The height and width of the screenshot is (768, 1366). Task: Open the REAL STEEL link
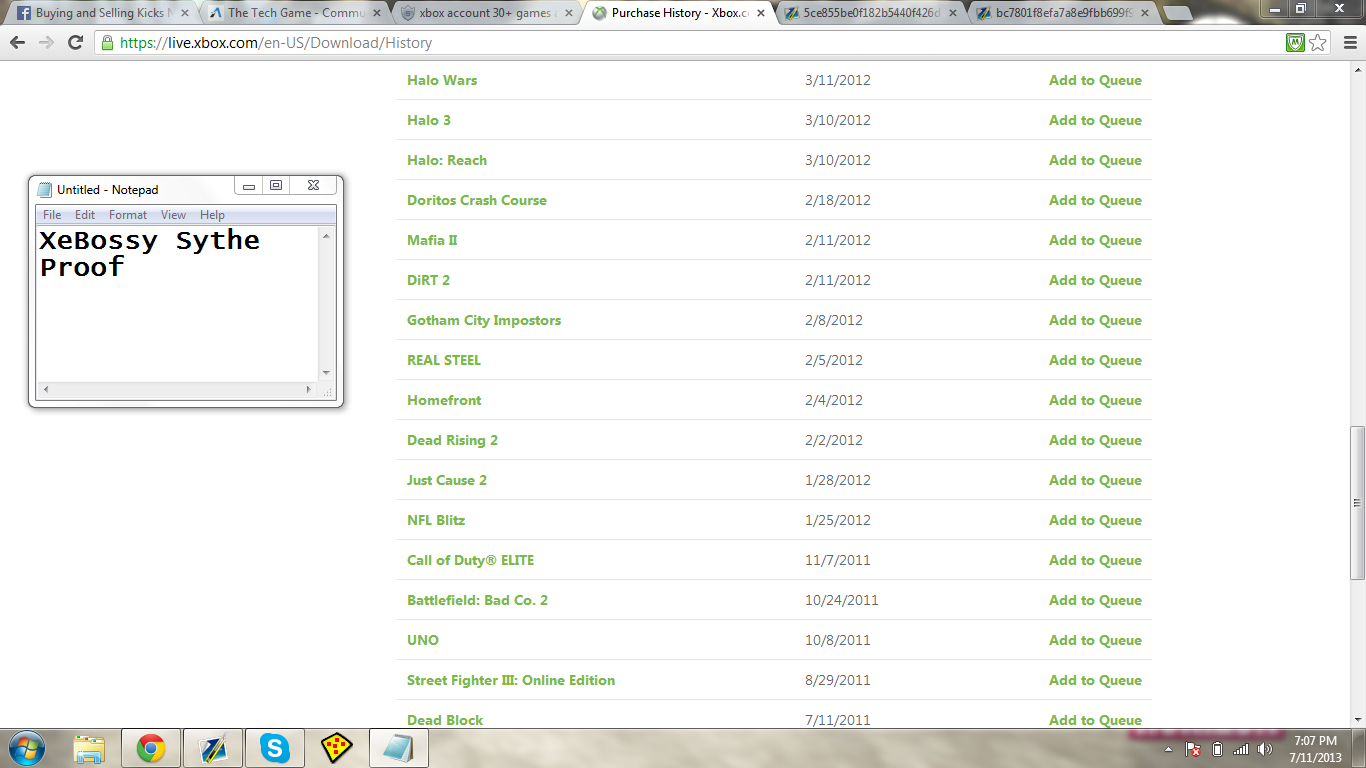(x=444, y=360)
